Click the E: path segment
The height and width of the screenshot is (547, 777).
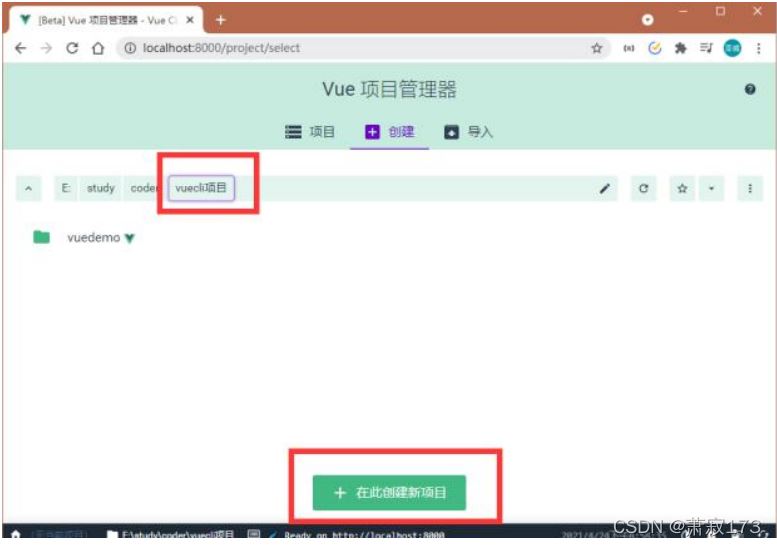pyautogui.click(x=65, y=188)
